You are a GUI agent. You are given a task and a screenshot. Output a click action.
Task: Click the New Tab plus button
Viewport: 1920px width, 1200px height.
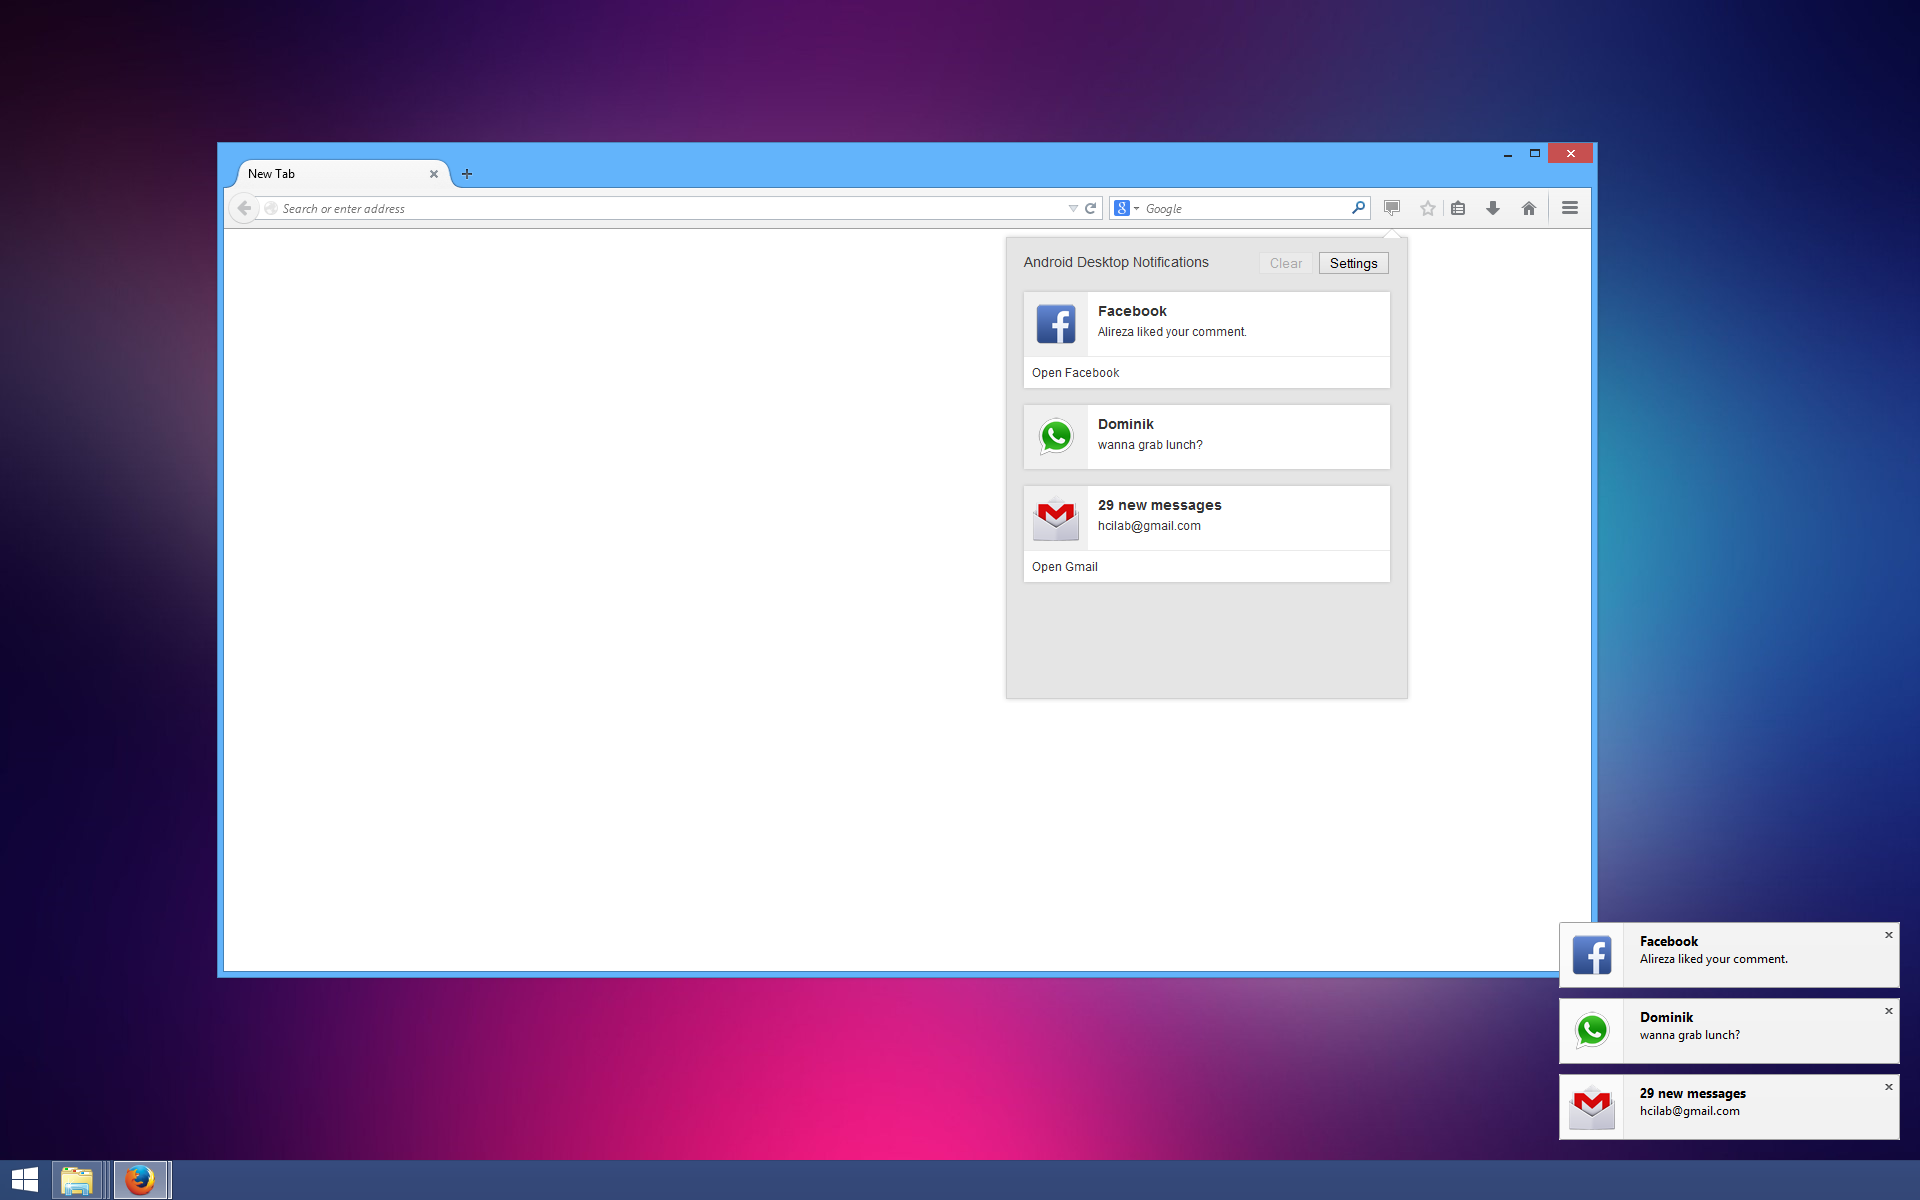click(x=466, y=173)
